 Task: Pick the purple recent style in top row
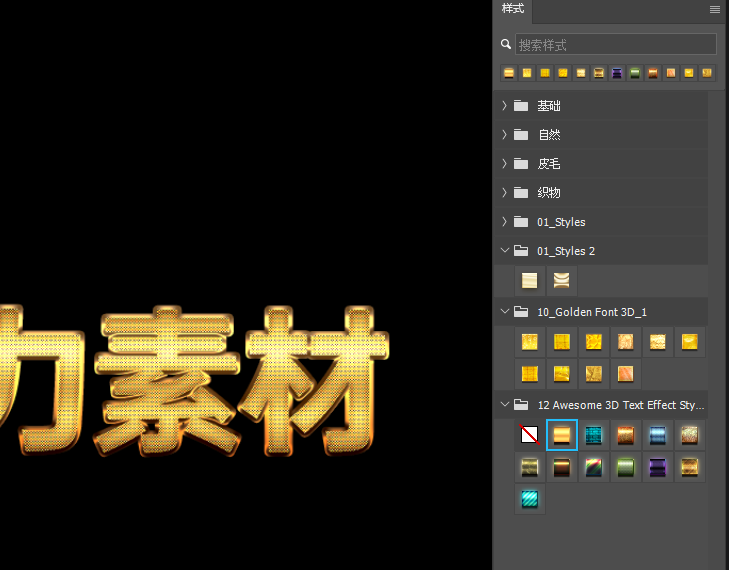point(617,73)
